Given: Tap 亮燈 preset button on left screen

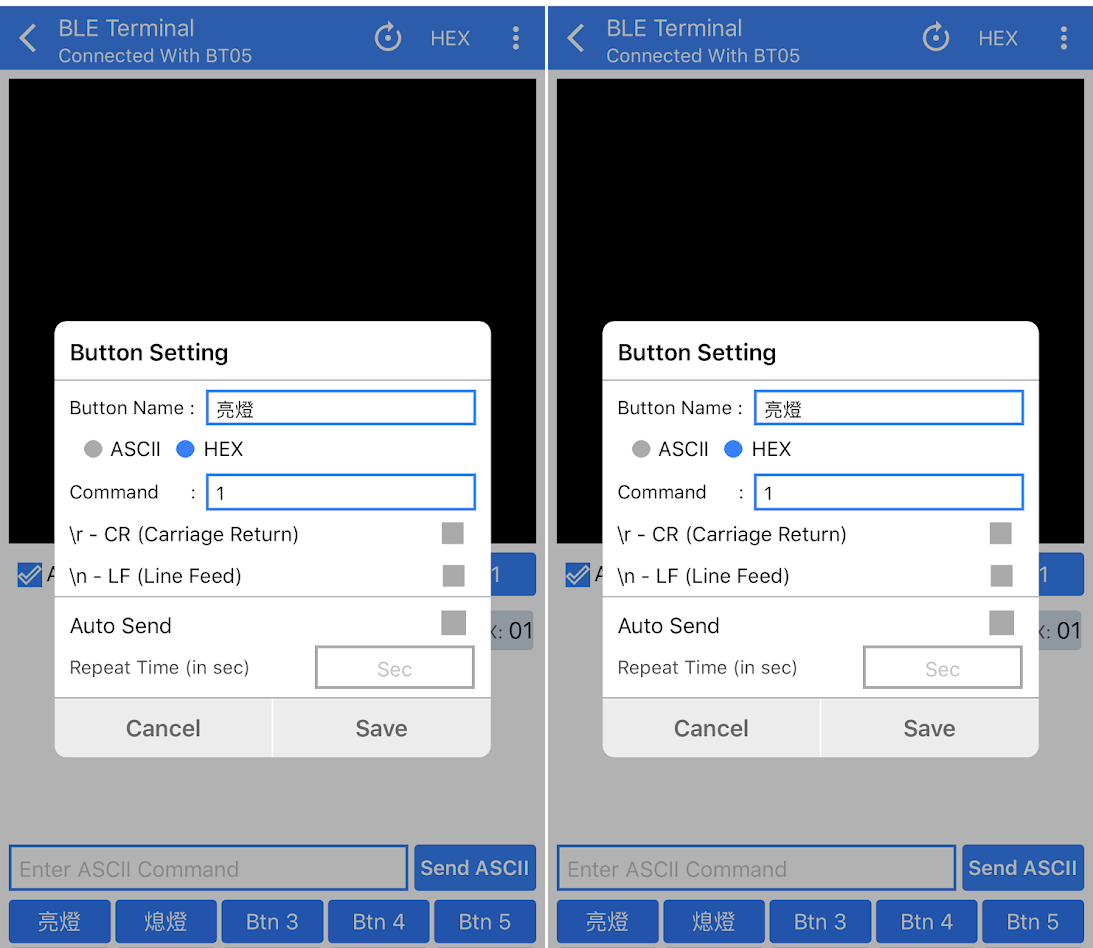Looking at the screenshot, I should tap(60, 922).
